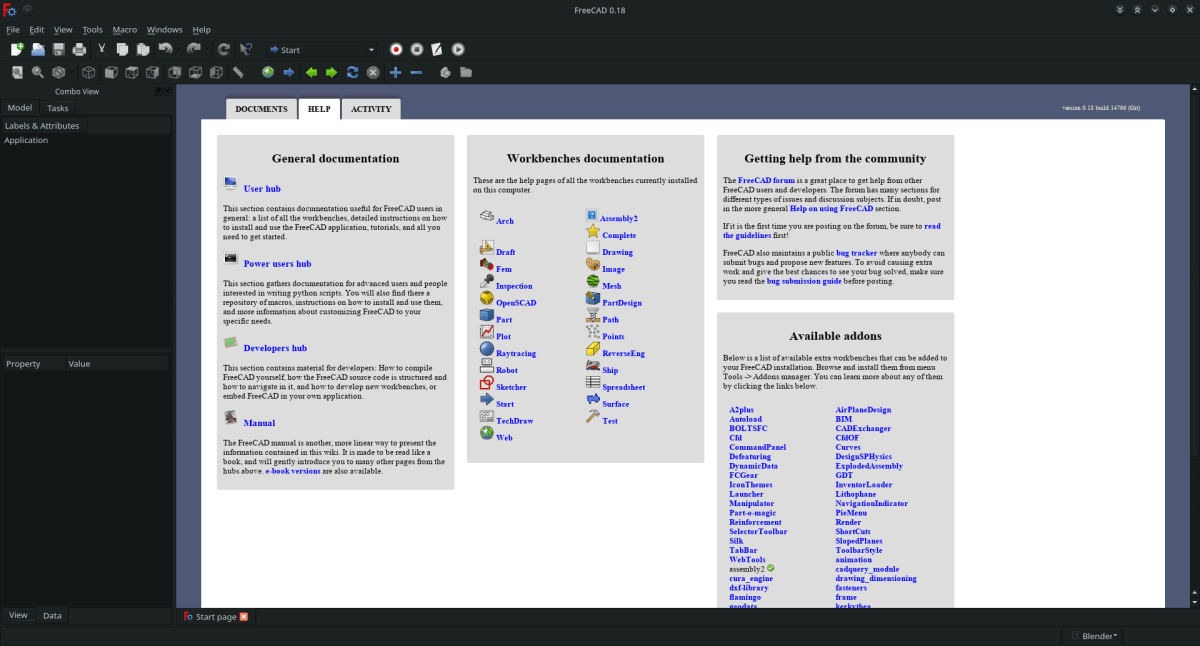Open the Sketcher workbench help link
This screenshot has height=646, width=1200.
tap(511, 387)
